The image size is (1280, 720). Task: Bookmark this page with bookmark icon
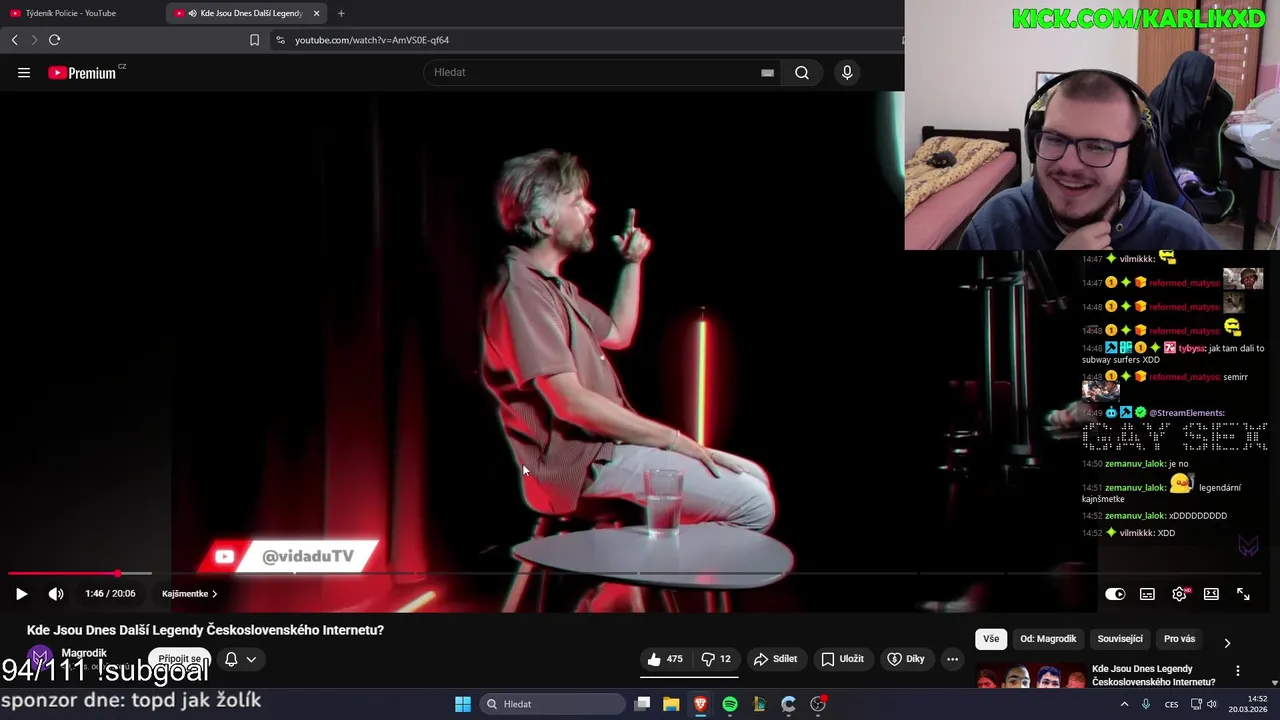tap(254, 40)
